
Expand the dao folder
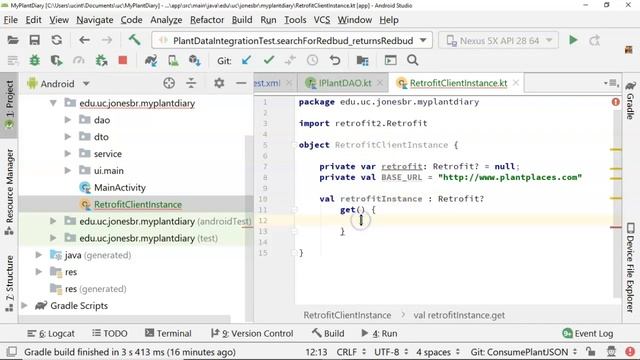(68, 120)
